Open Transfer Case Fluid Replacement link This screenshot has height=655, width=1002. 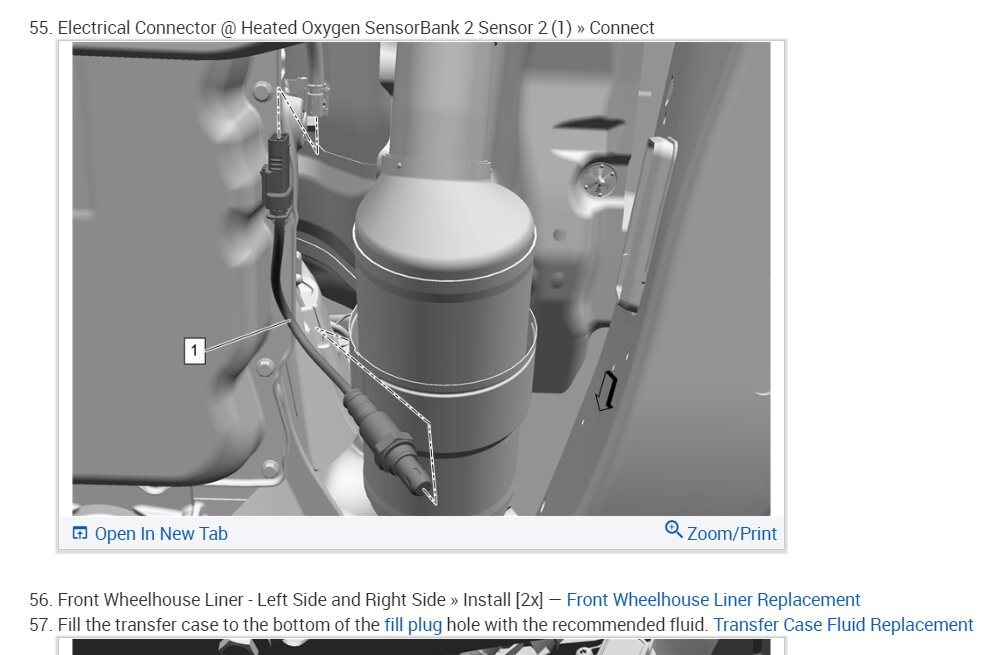pyautogui.click(x=843, y=624)
